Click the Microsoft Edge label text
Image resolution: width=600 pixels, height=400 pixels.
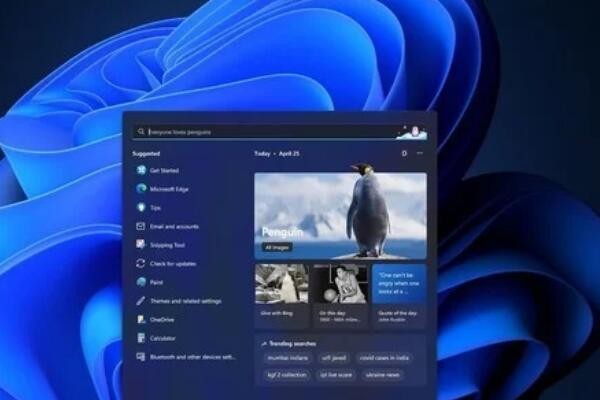pos(169,189)
